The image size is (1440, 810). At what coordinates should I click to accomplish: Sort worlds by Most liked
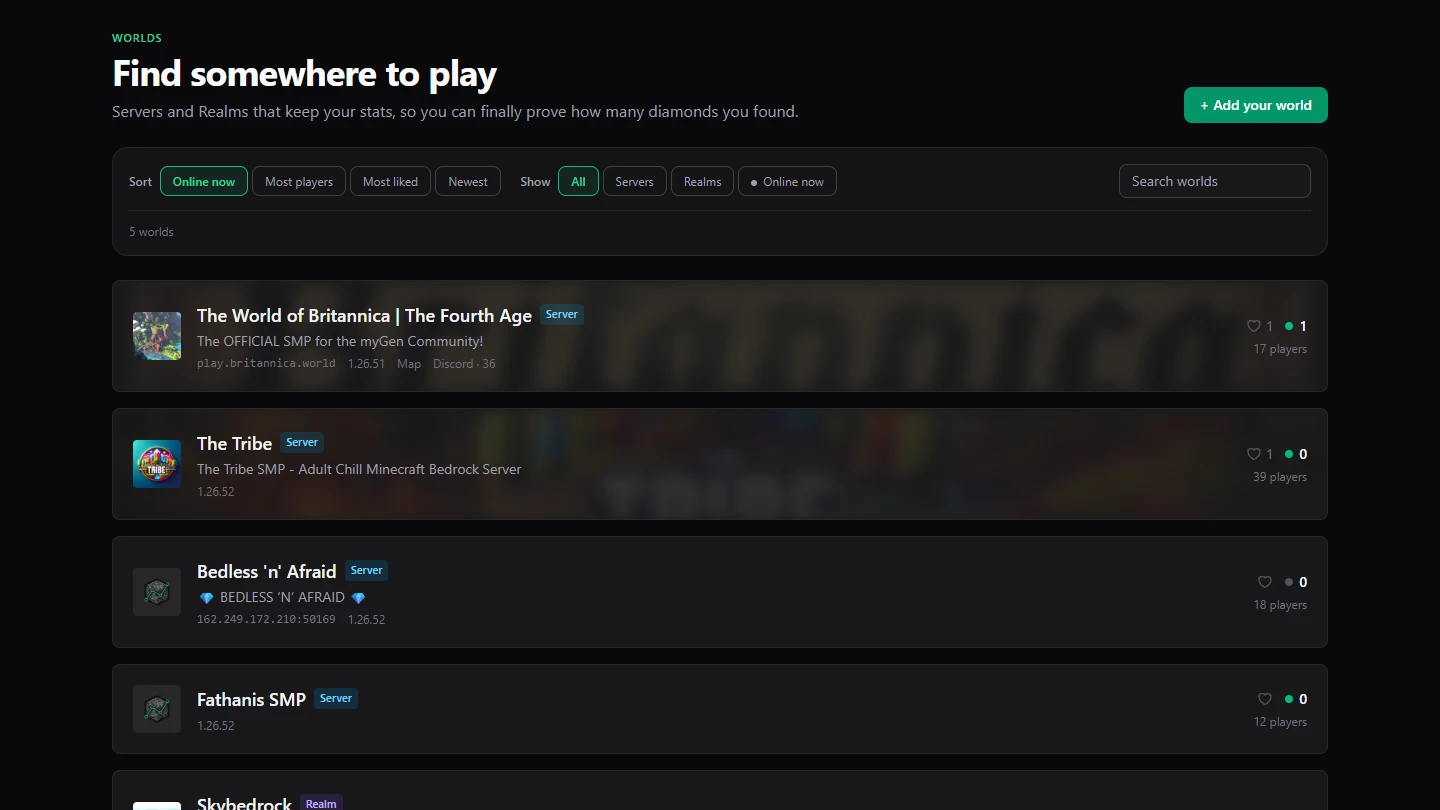coord(390,181)
